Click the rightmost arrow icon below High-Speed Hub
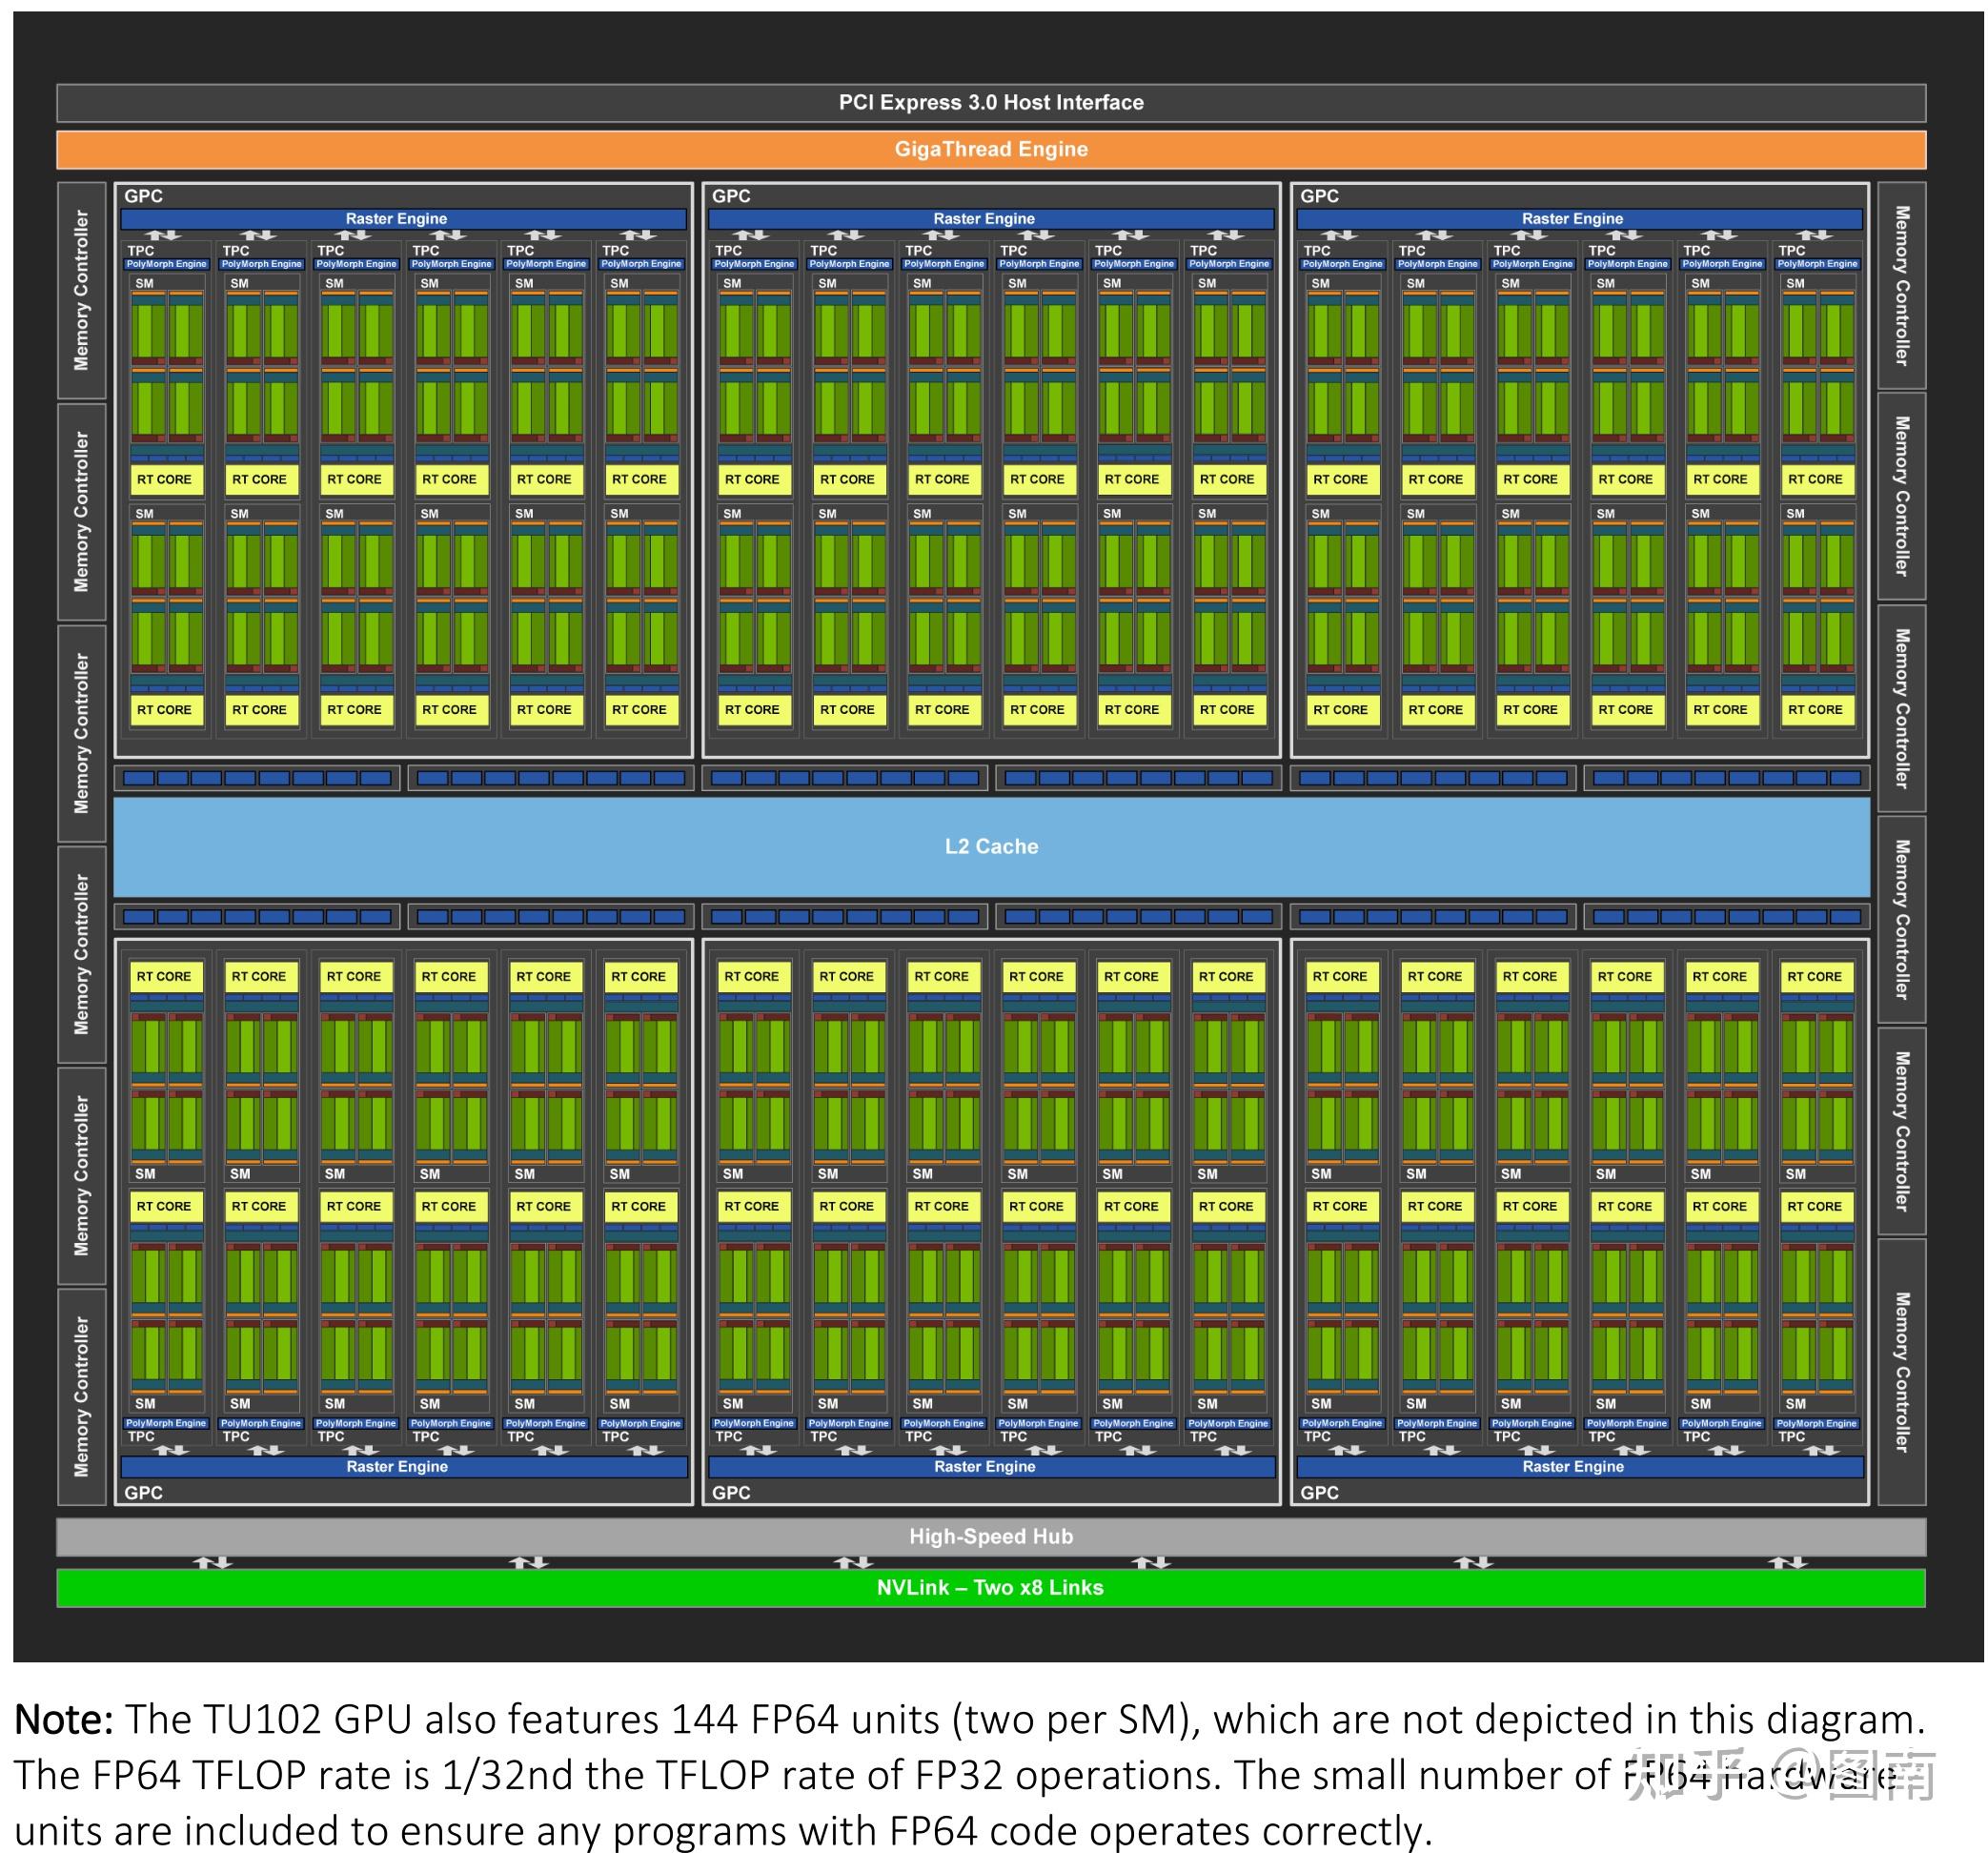This screenshot has width=1988, height=1853. [1787, 1561]
